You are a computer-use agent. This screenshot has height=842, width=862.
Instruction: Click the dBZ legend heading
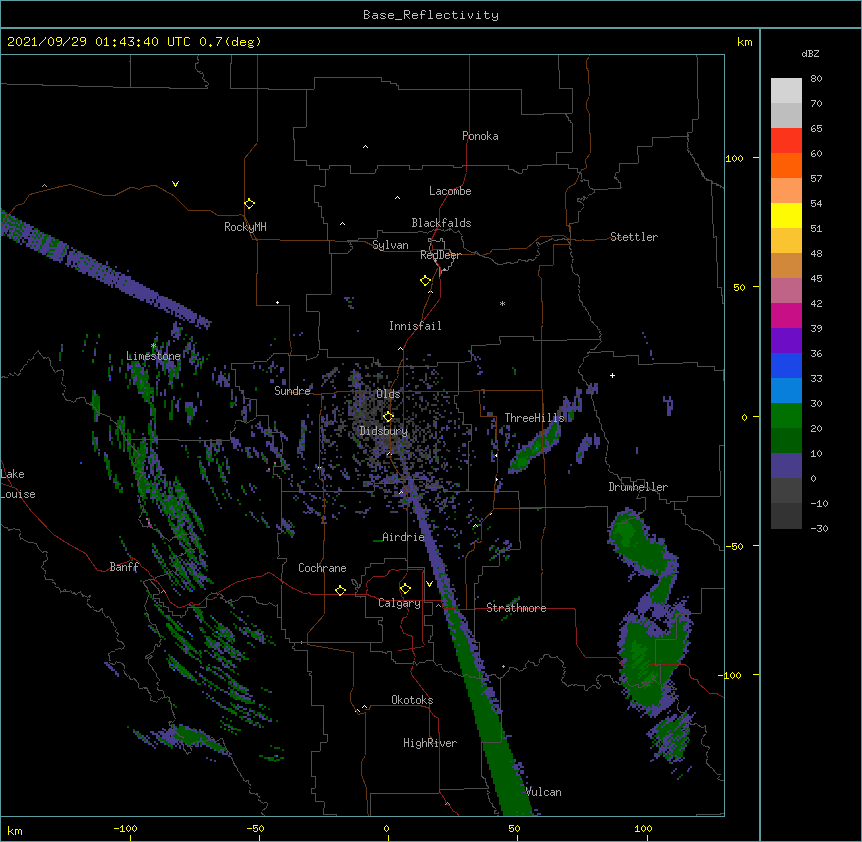point(810,54)
